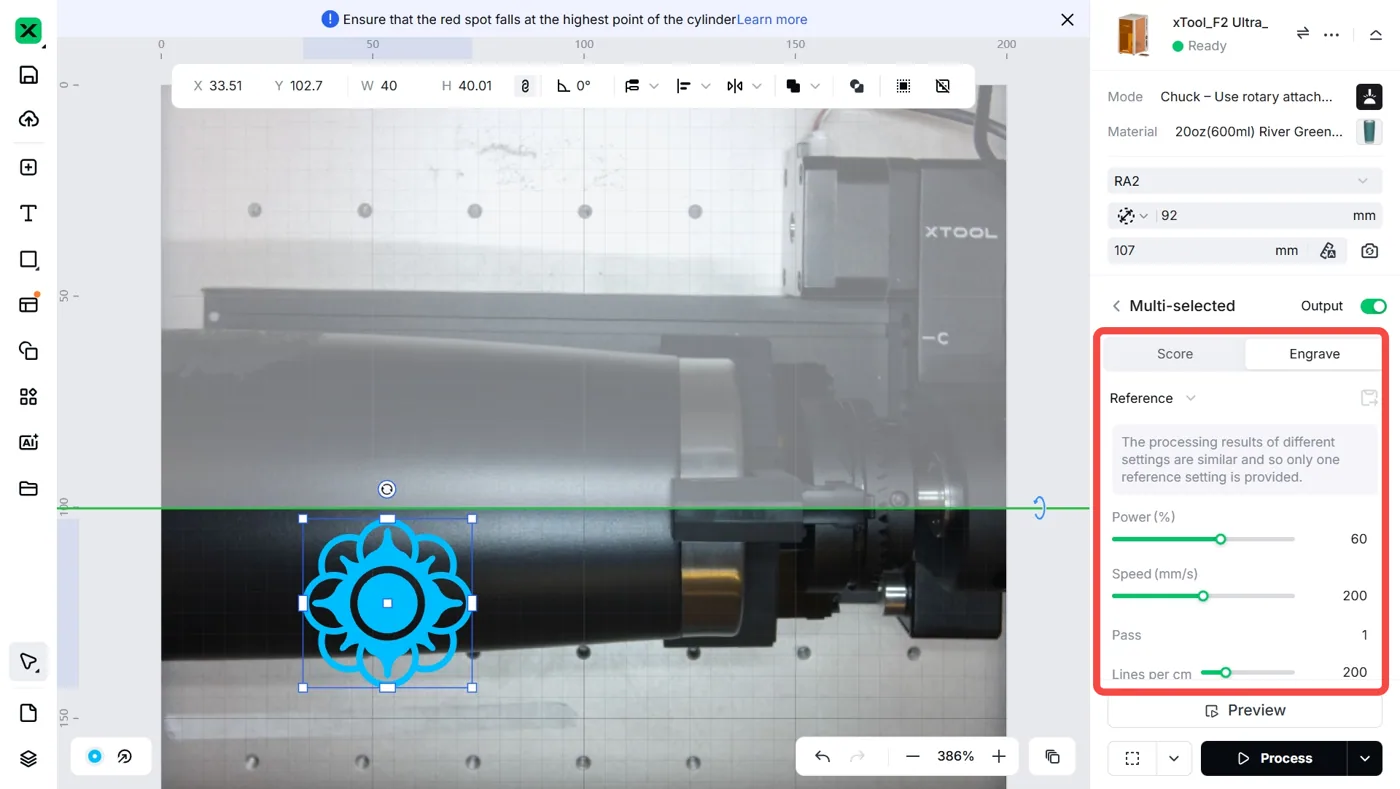Switch to the Score tab

(x=1175, y=354)
